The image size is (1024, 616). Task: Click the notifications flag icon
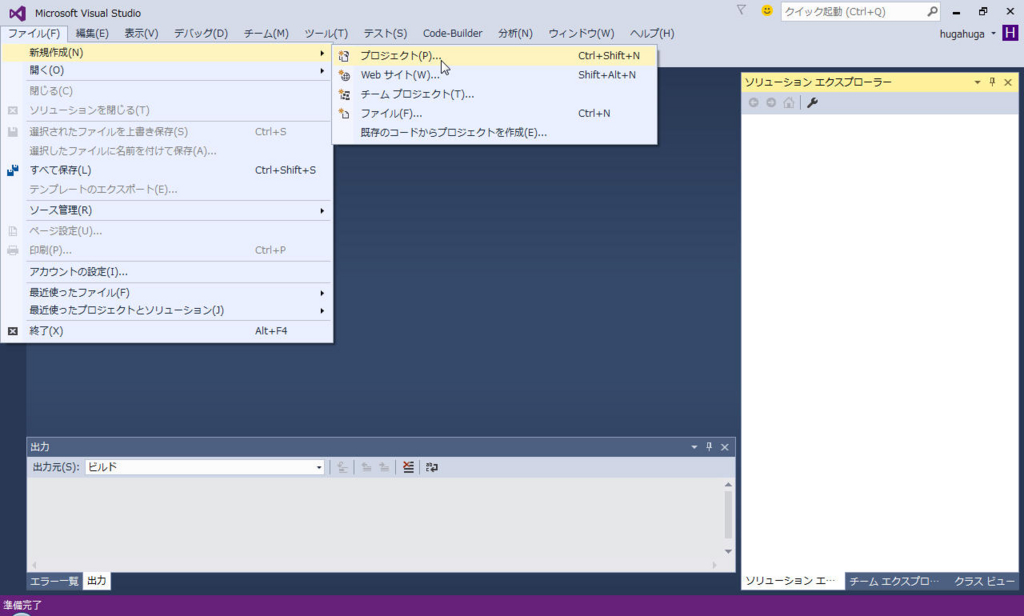point(741,10)
